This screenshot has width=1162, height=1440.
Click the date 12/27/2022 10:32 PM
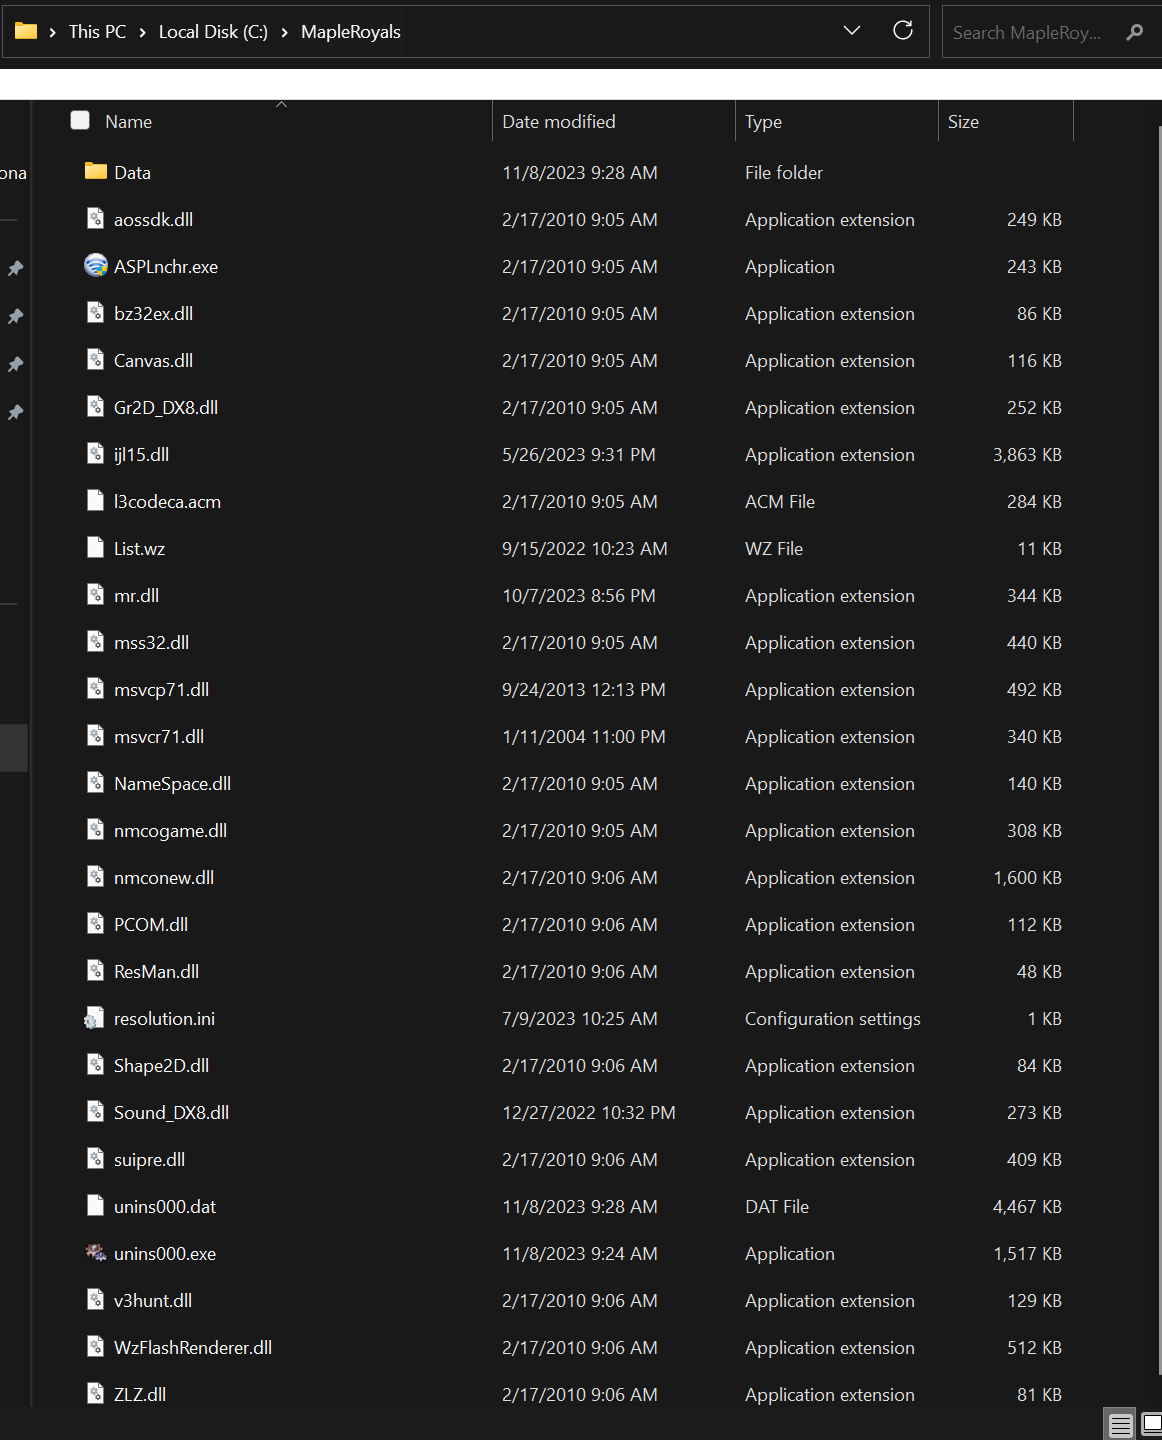click(589, 1113)
